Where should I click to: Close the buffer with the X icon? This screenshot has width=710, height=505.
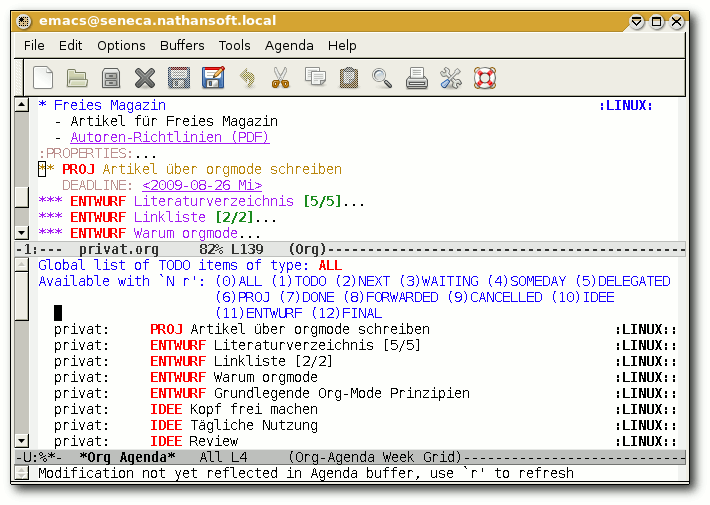pyautogui.click(x=145, y=77)
